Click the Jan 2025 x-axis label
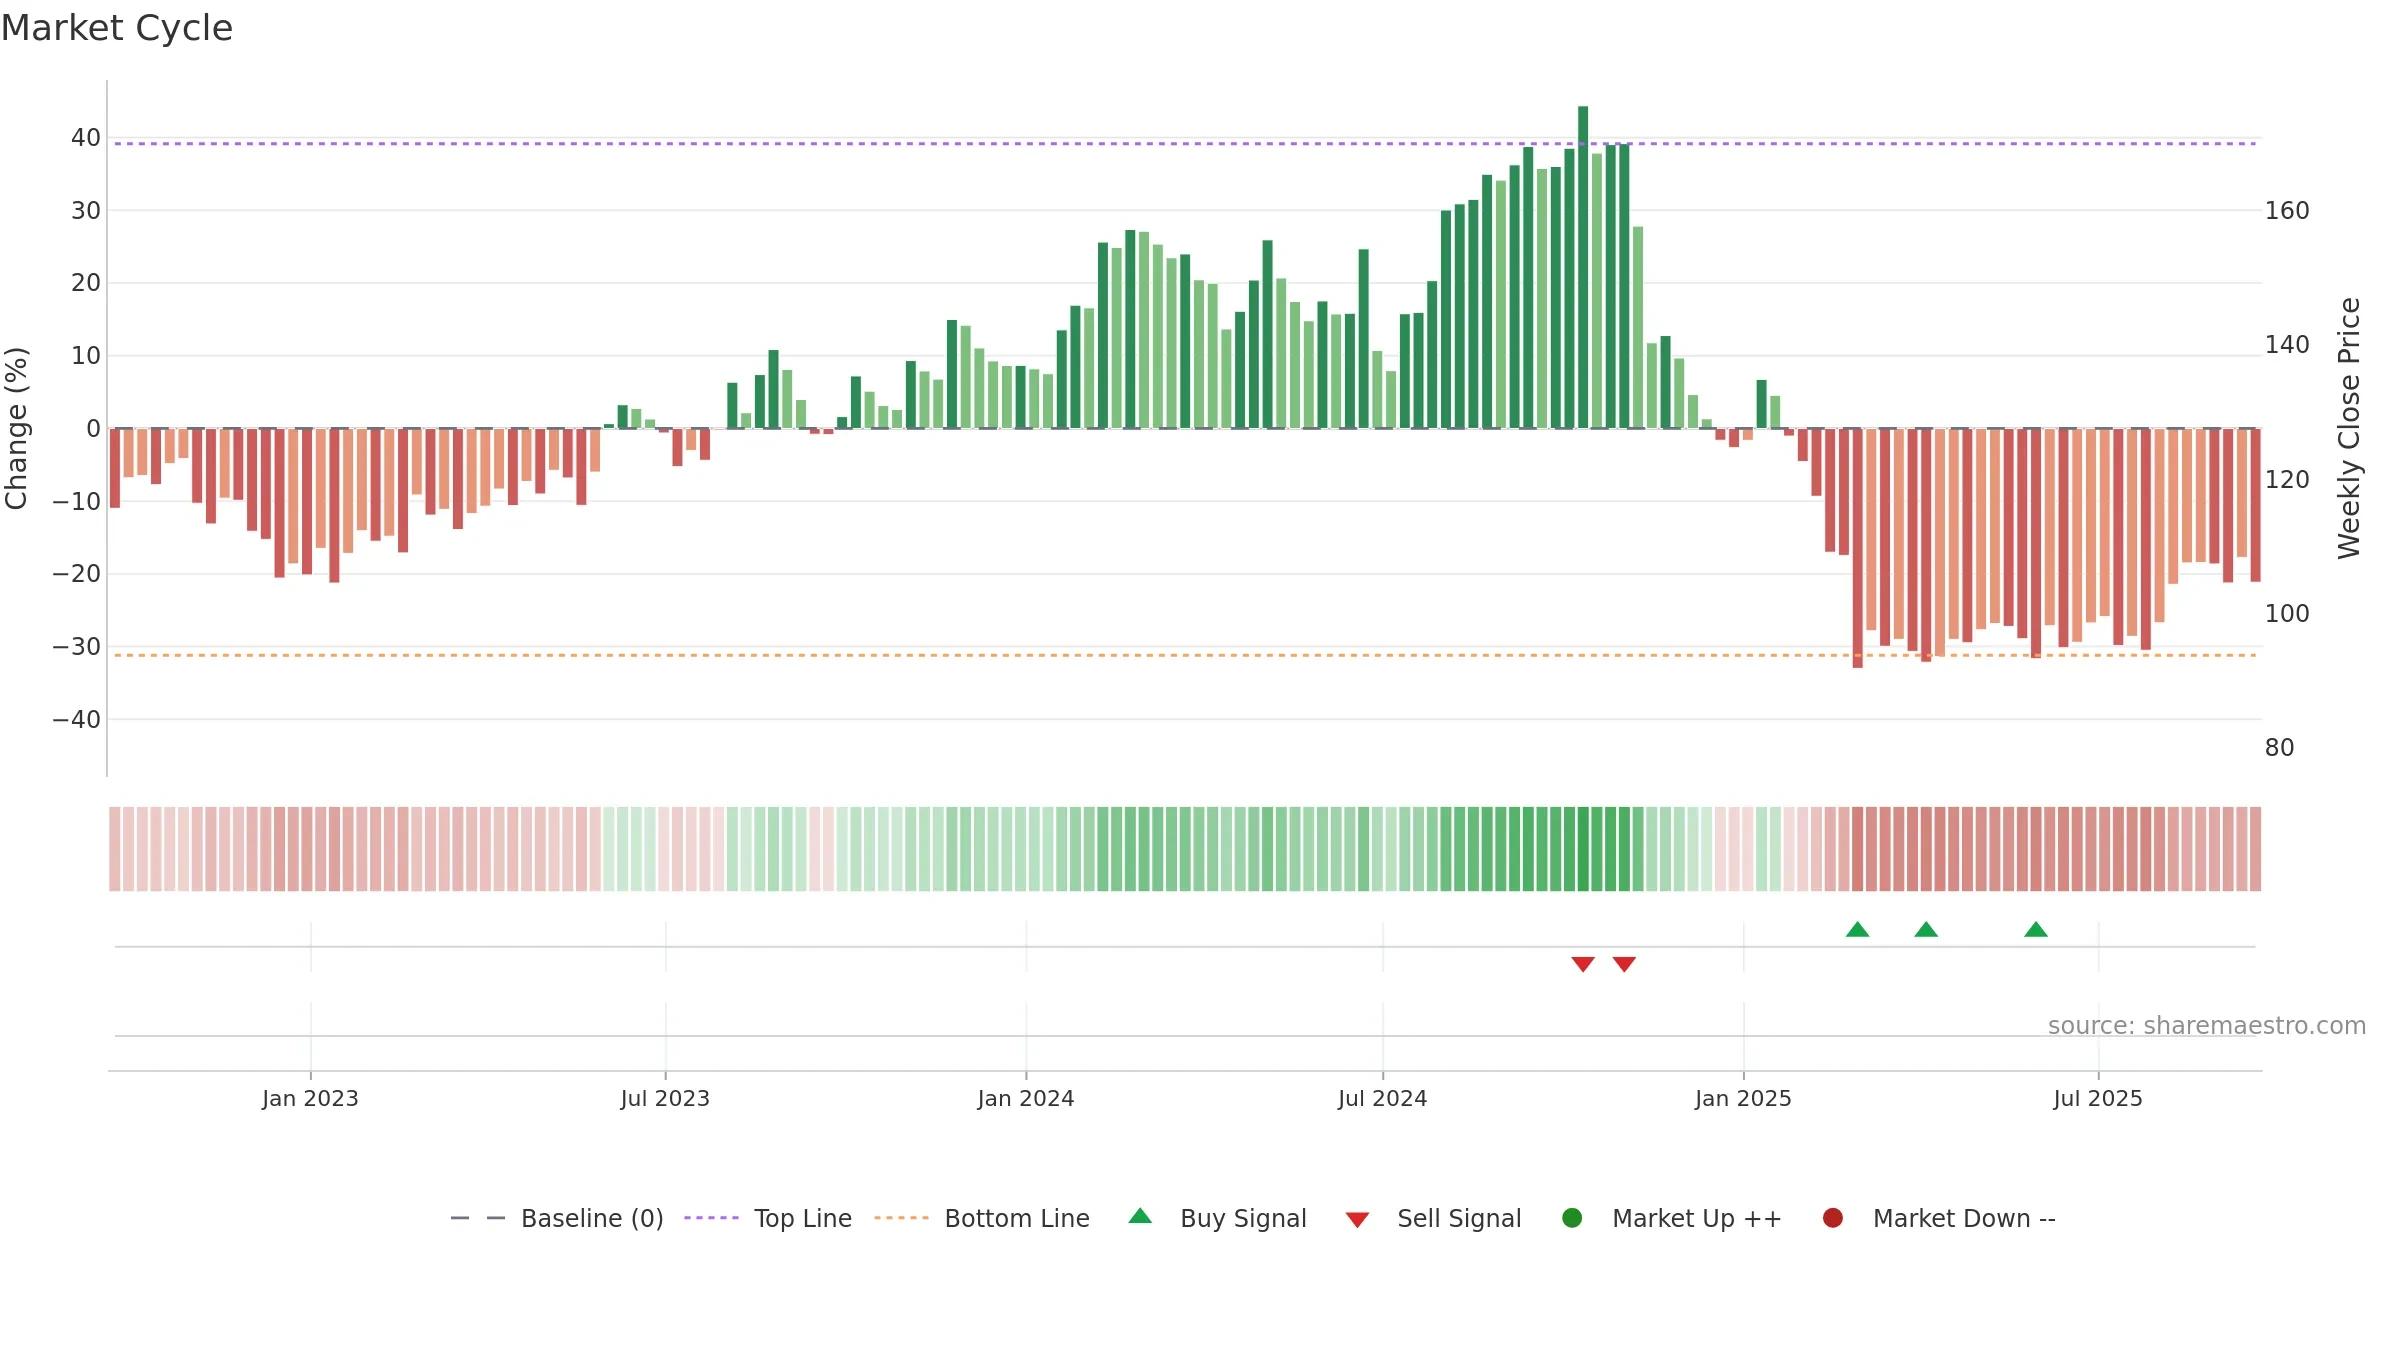Image resolution: width=2400 pixels, height=1350 pixels. point(1743,1098)
